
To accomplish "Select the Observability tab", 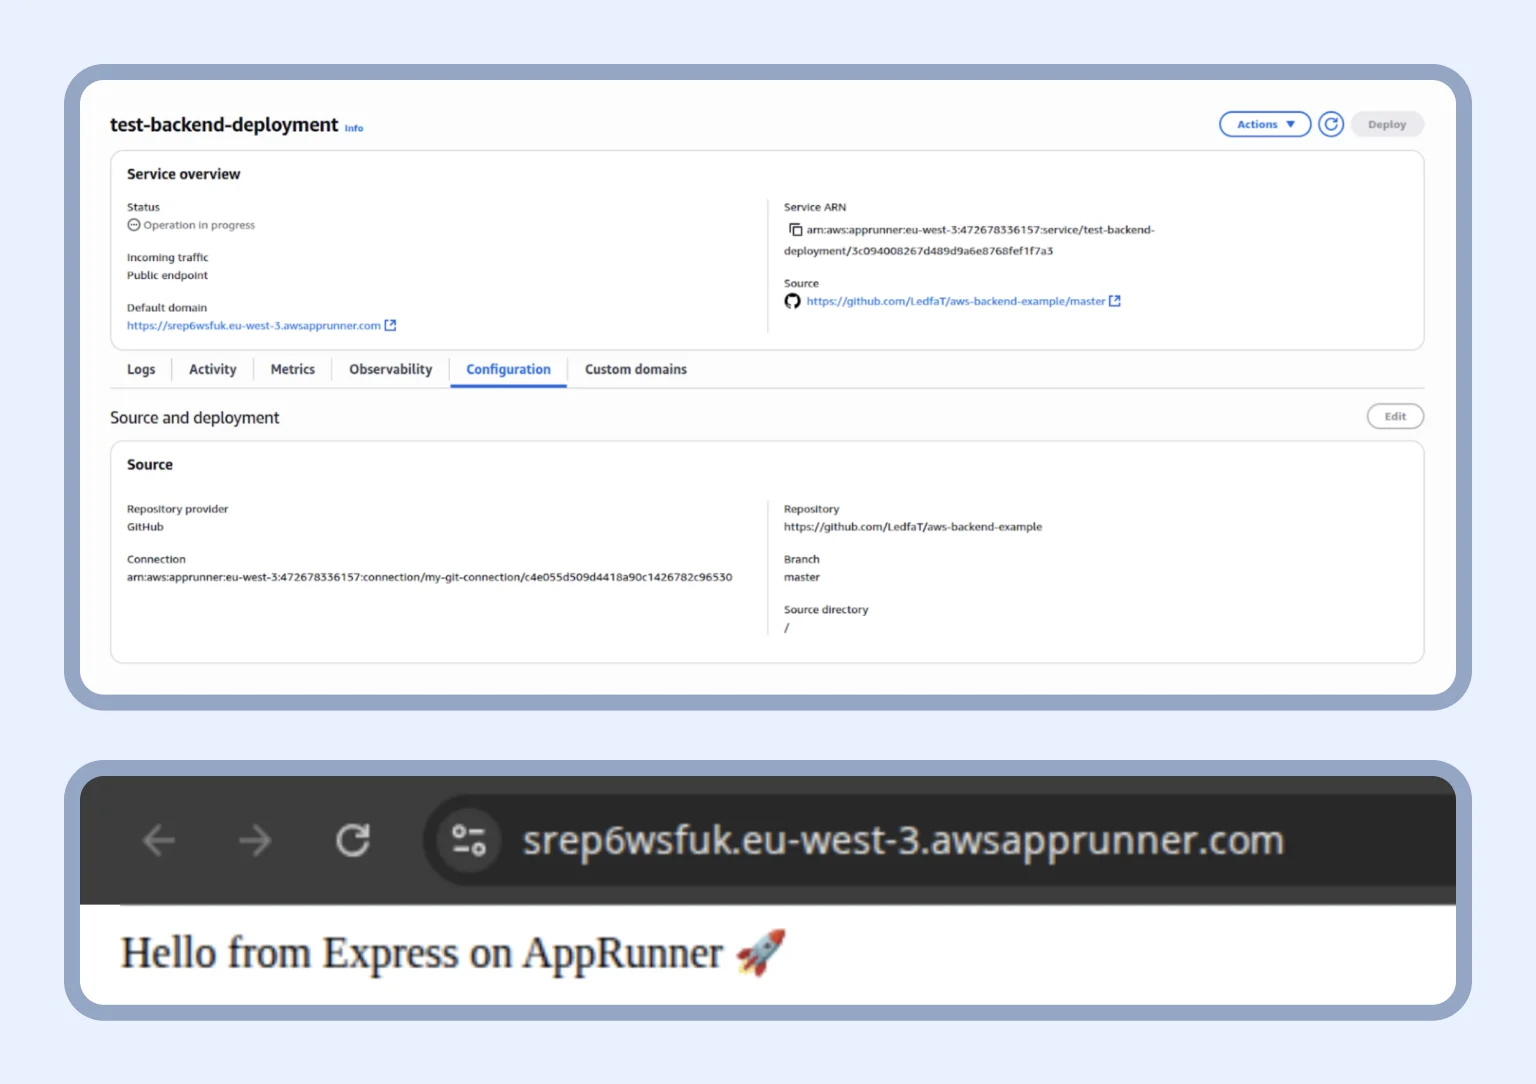I will pos(390,369).
